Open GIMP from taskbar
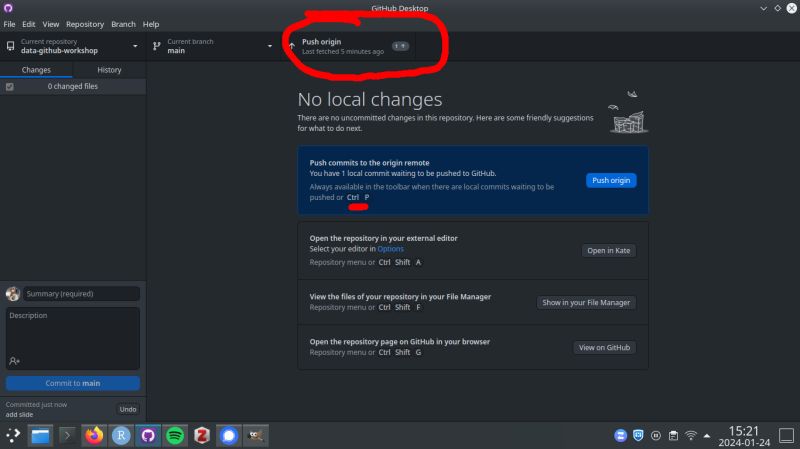The height and width of the screenshot is (449, 800). [x=256, y=436]
